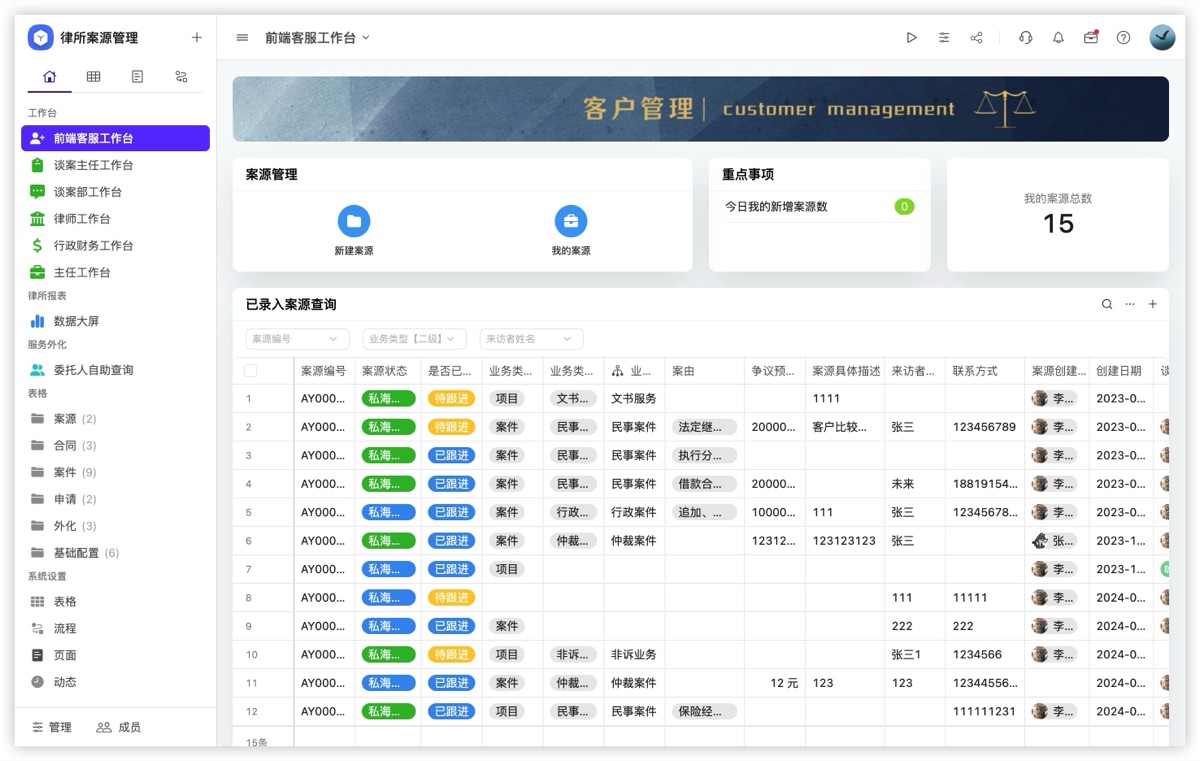This screenshot has width=1200, height=761.
Task: Open the 业务类型【二级】 filter dropdown
Action: pyautogui.click(x=414, y=339)
